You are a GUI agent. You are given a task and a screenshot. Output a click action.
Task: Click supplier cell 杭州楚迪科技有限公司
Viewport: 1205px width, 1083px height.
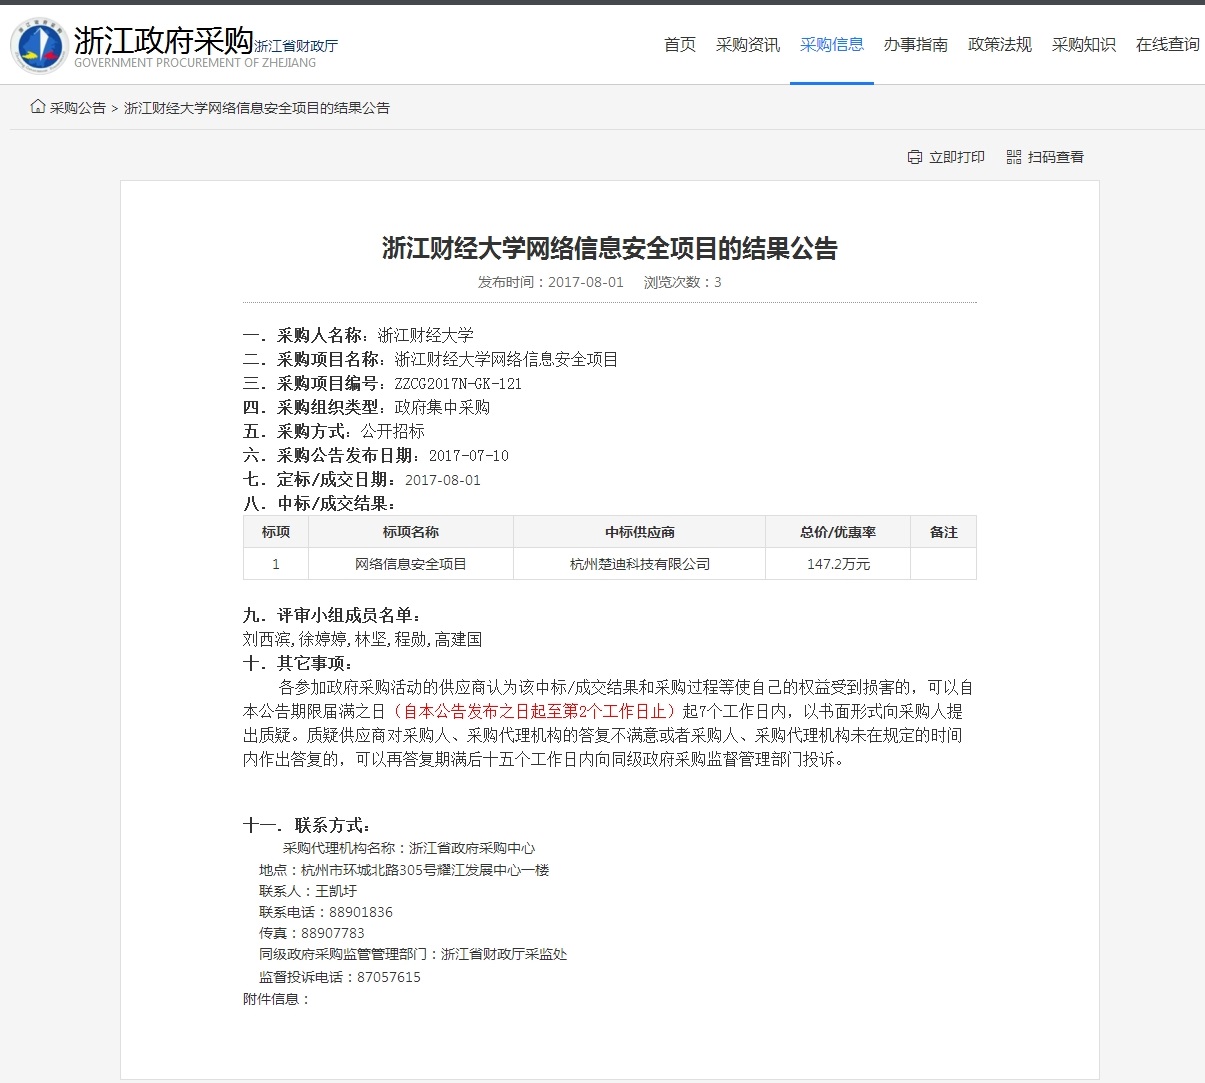point(640,564)
